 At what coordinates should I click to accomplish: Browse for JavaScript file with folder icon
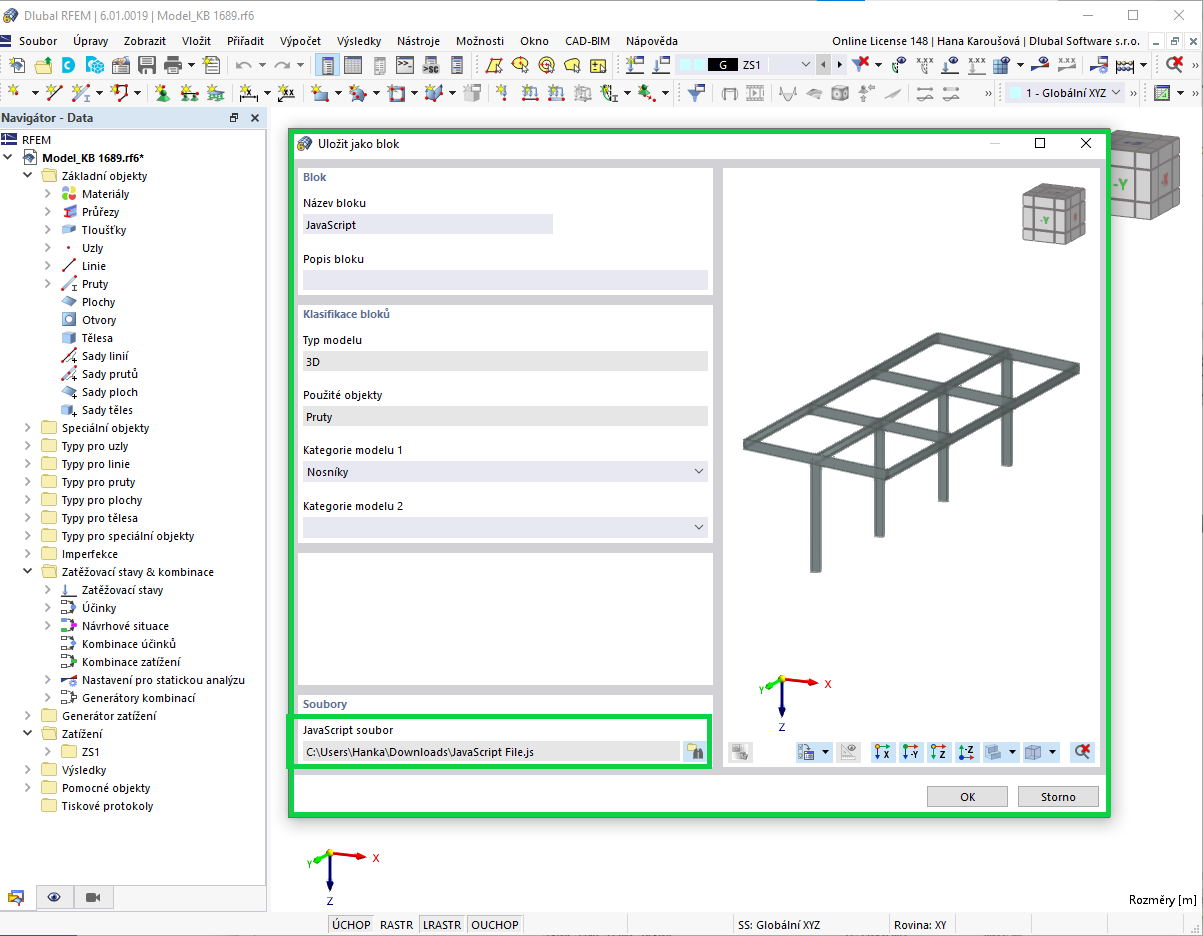tap(694, 752)
